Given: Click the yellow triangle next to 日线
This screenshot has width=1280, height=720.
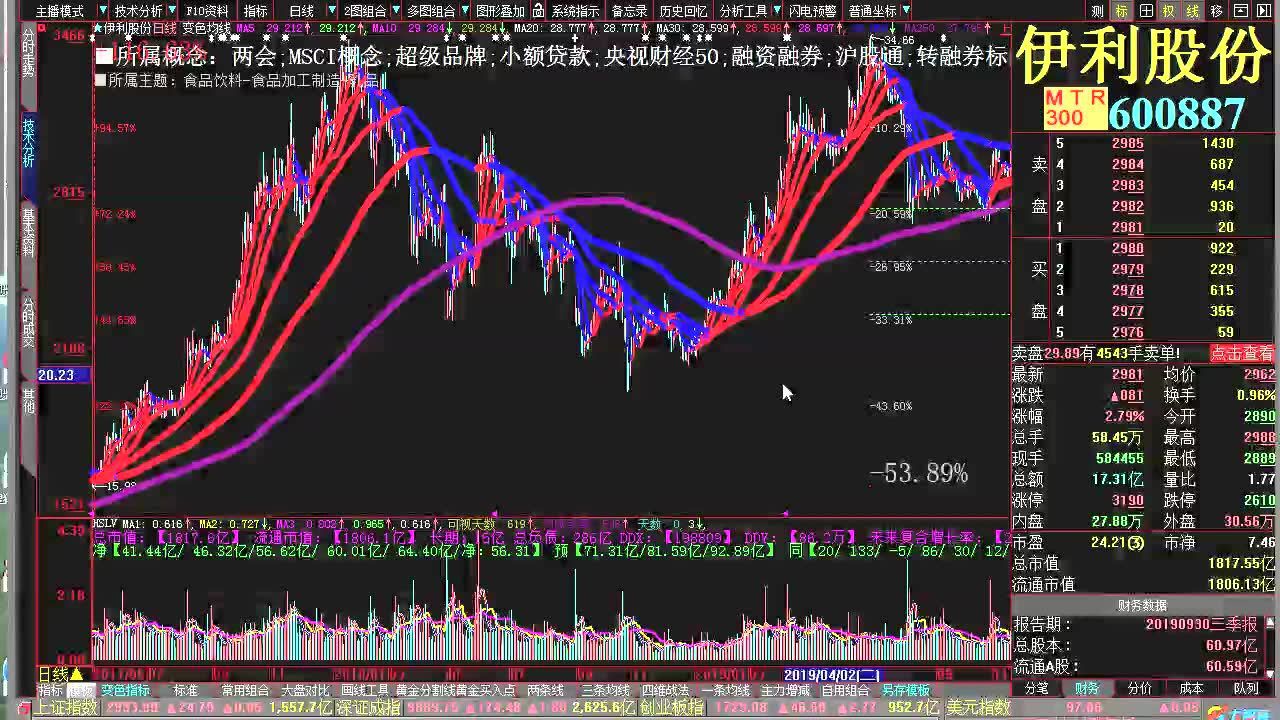Looking at the screenshot, I should pos(76,674).
